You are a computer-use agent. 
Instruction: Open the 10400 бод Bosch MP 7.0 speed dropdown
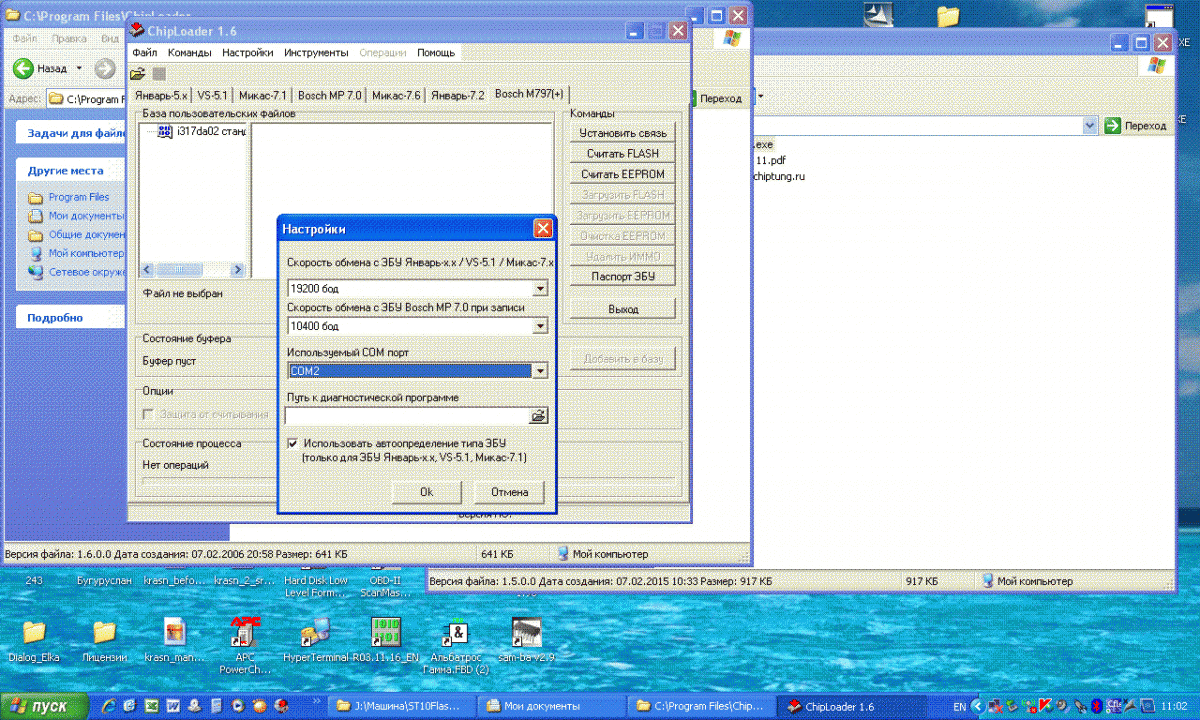coord(540,326)
